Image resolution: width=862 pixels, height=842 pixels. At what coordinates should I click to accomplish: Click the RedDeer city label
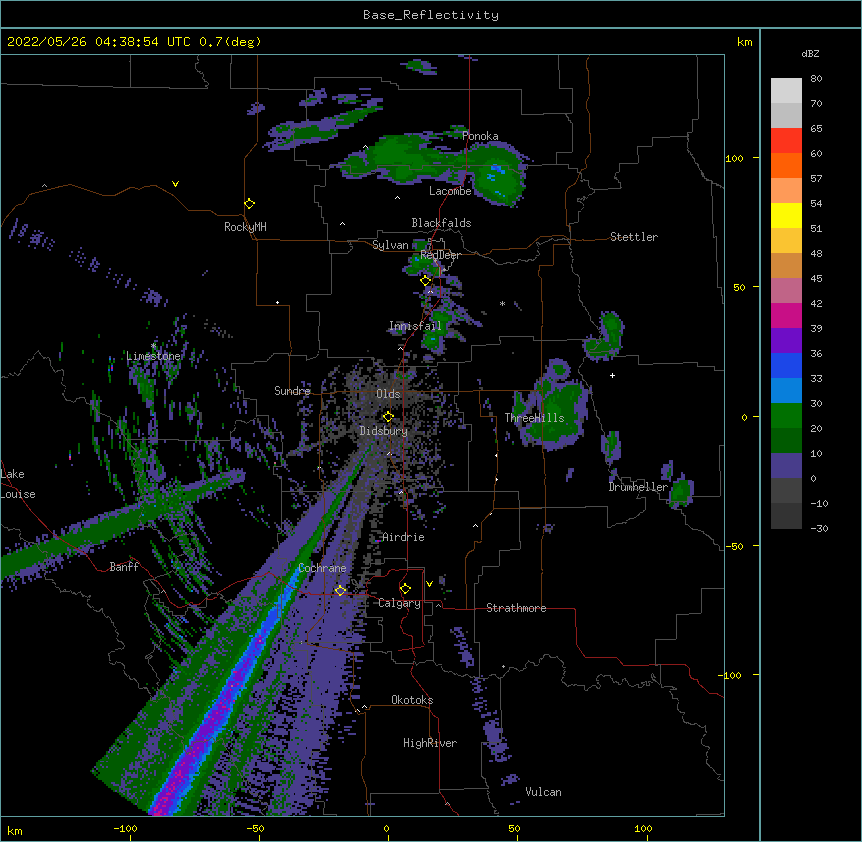[440, 255]
